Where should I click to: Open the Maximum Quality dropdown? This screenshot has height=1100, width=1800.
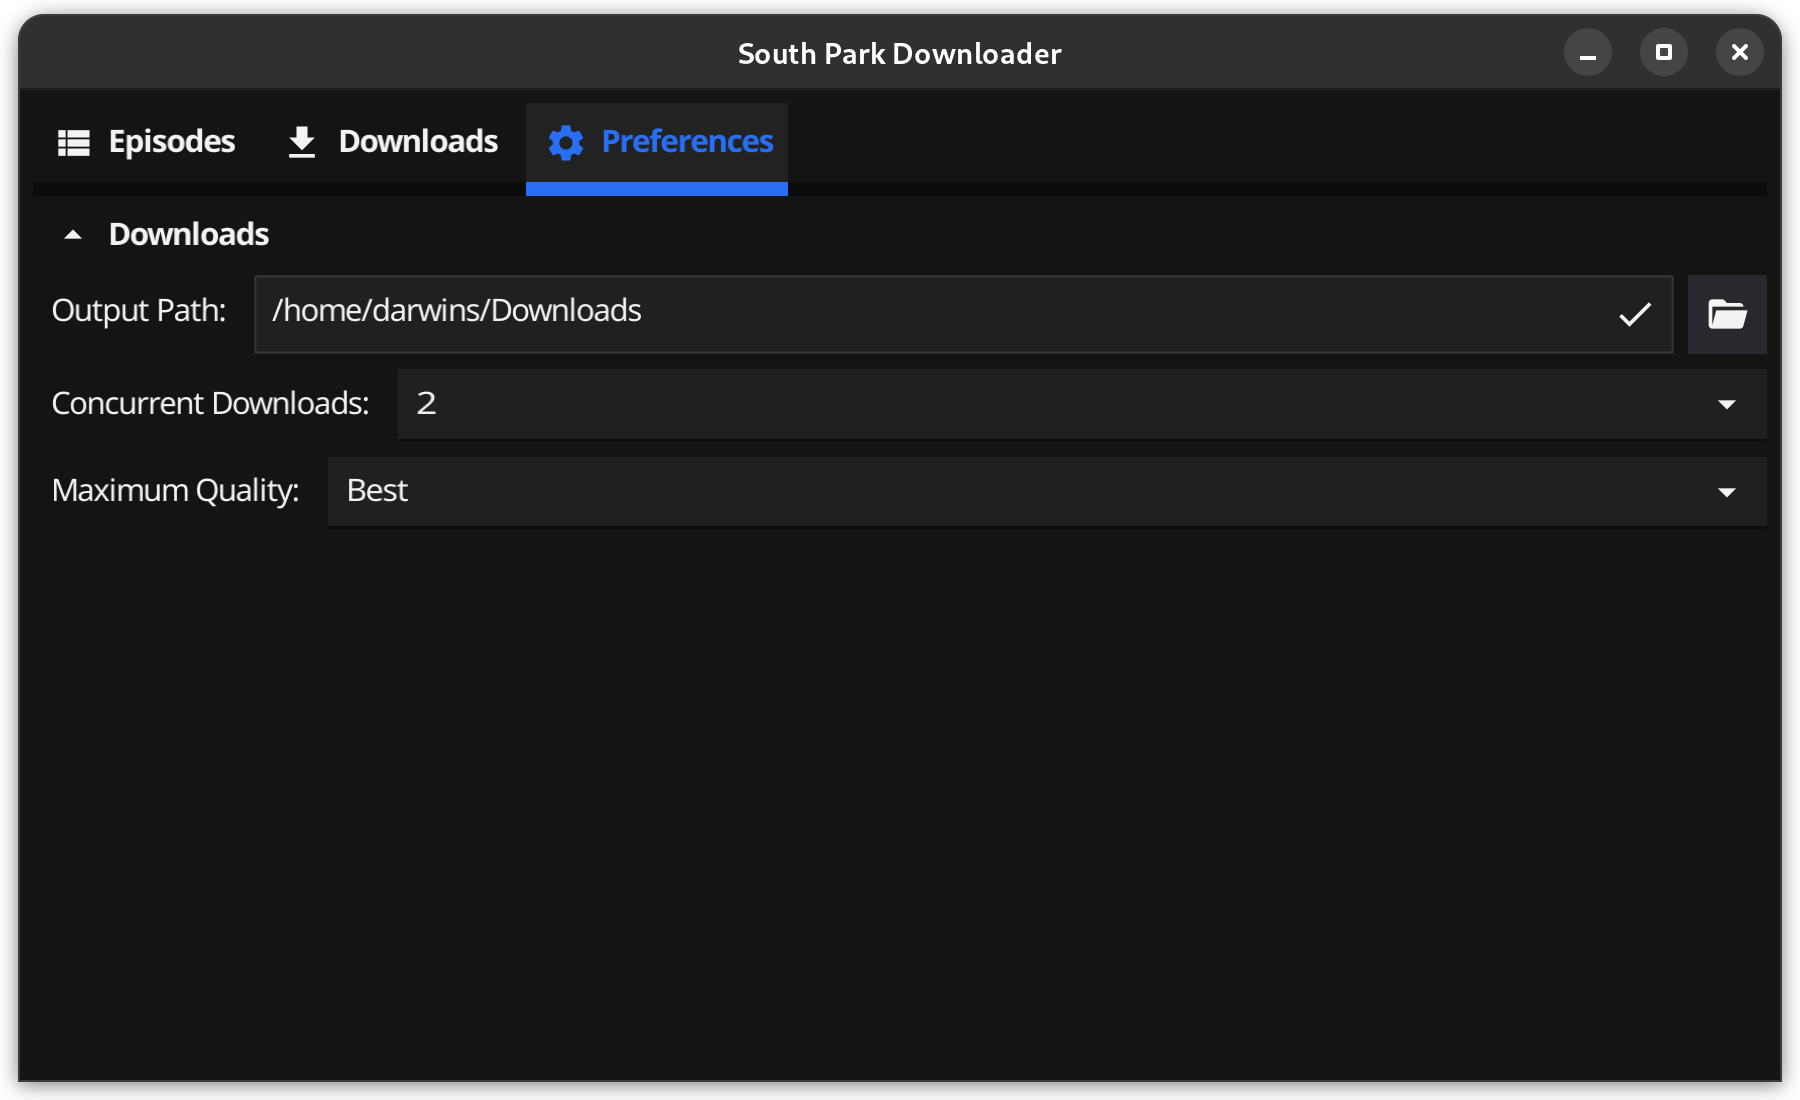[x=1047, y=491]
